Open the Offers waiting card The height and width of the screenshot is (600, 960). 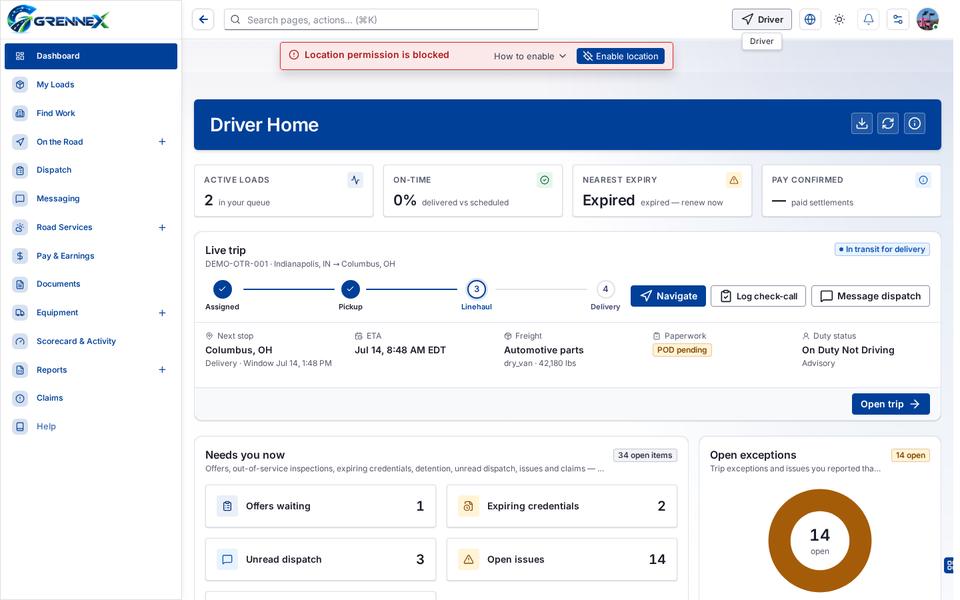320,506
